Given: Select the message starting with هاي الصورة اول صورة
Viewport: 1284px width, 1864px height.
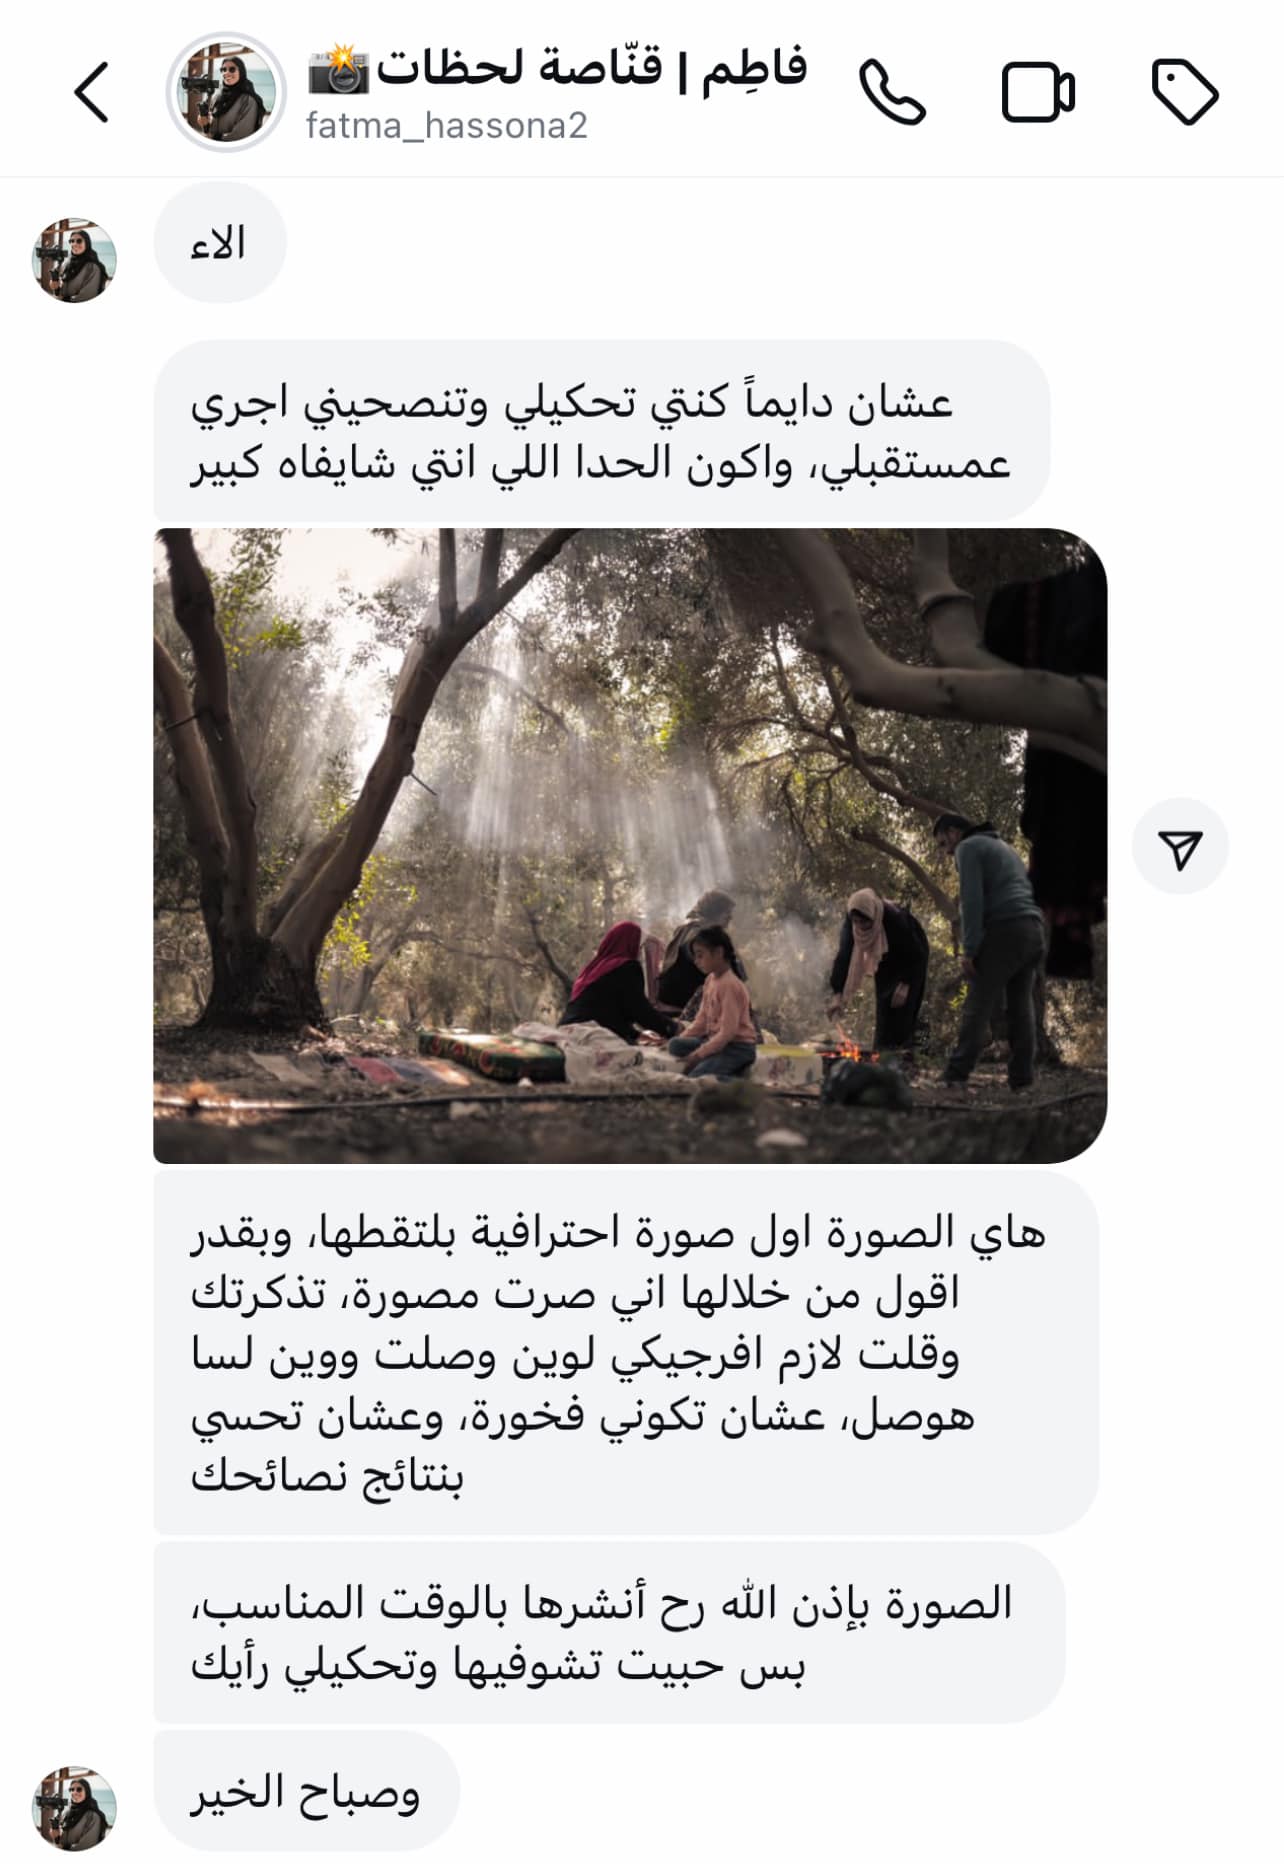Looking at the screenshot, I should point(626,1354).
